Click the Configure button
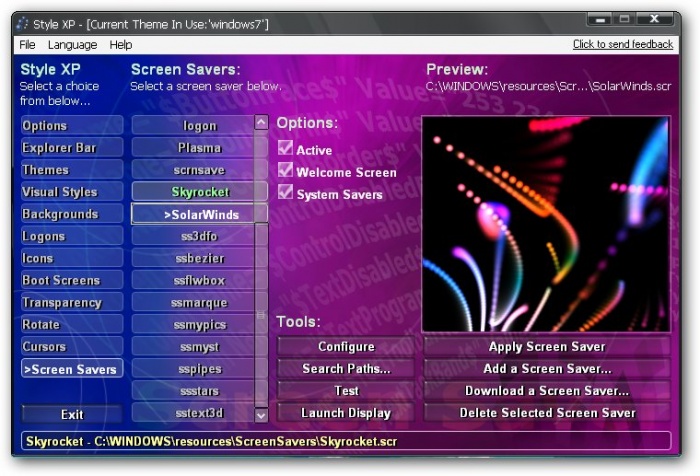Screen dimensions: 700x476 (x=346, y=347)
